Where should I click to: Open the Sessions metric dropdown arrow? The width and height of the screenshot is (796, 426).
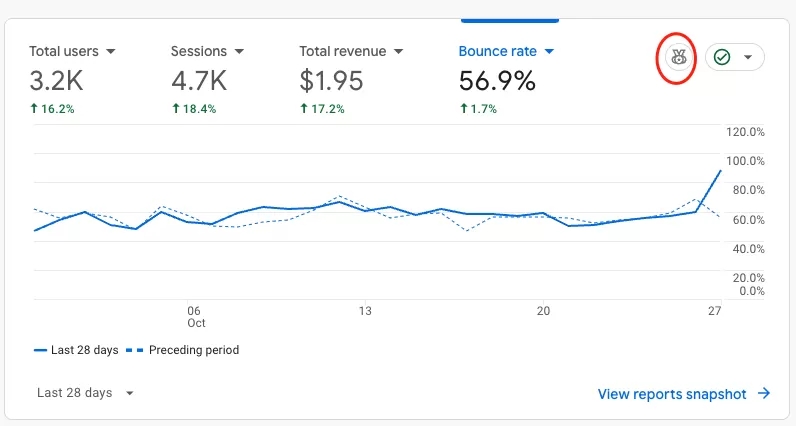pyautogui.click(x=239, y=51)
